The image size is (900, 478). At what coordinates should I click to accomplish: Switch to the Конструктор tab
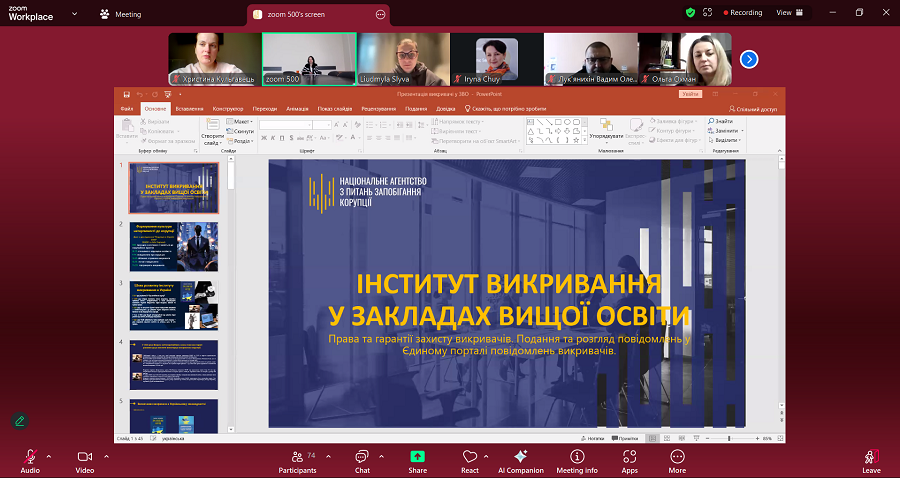click(228, 108)
